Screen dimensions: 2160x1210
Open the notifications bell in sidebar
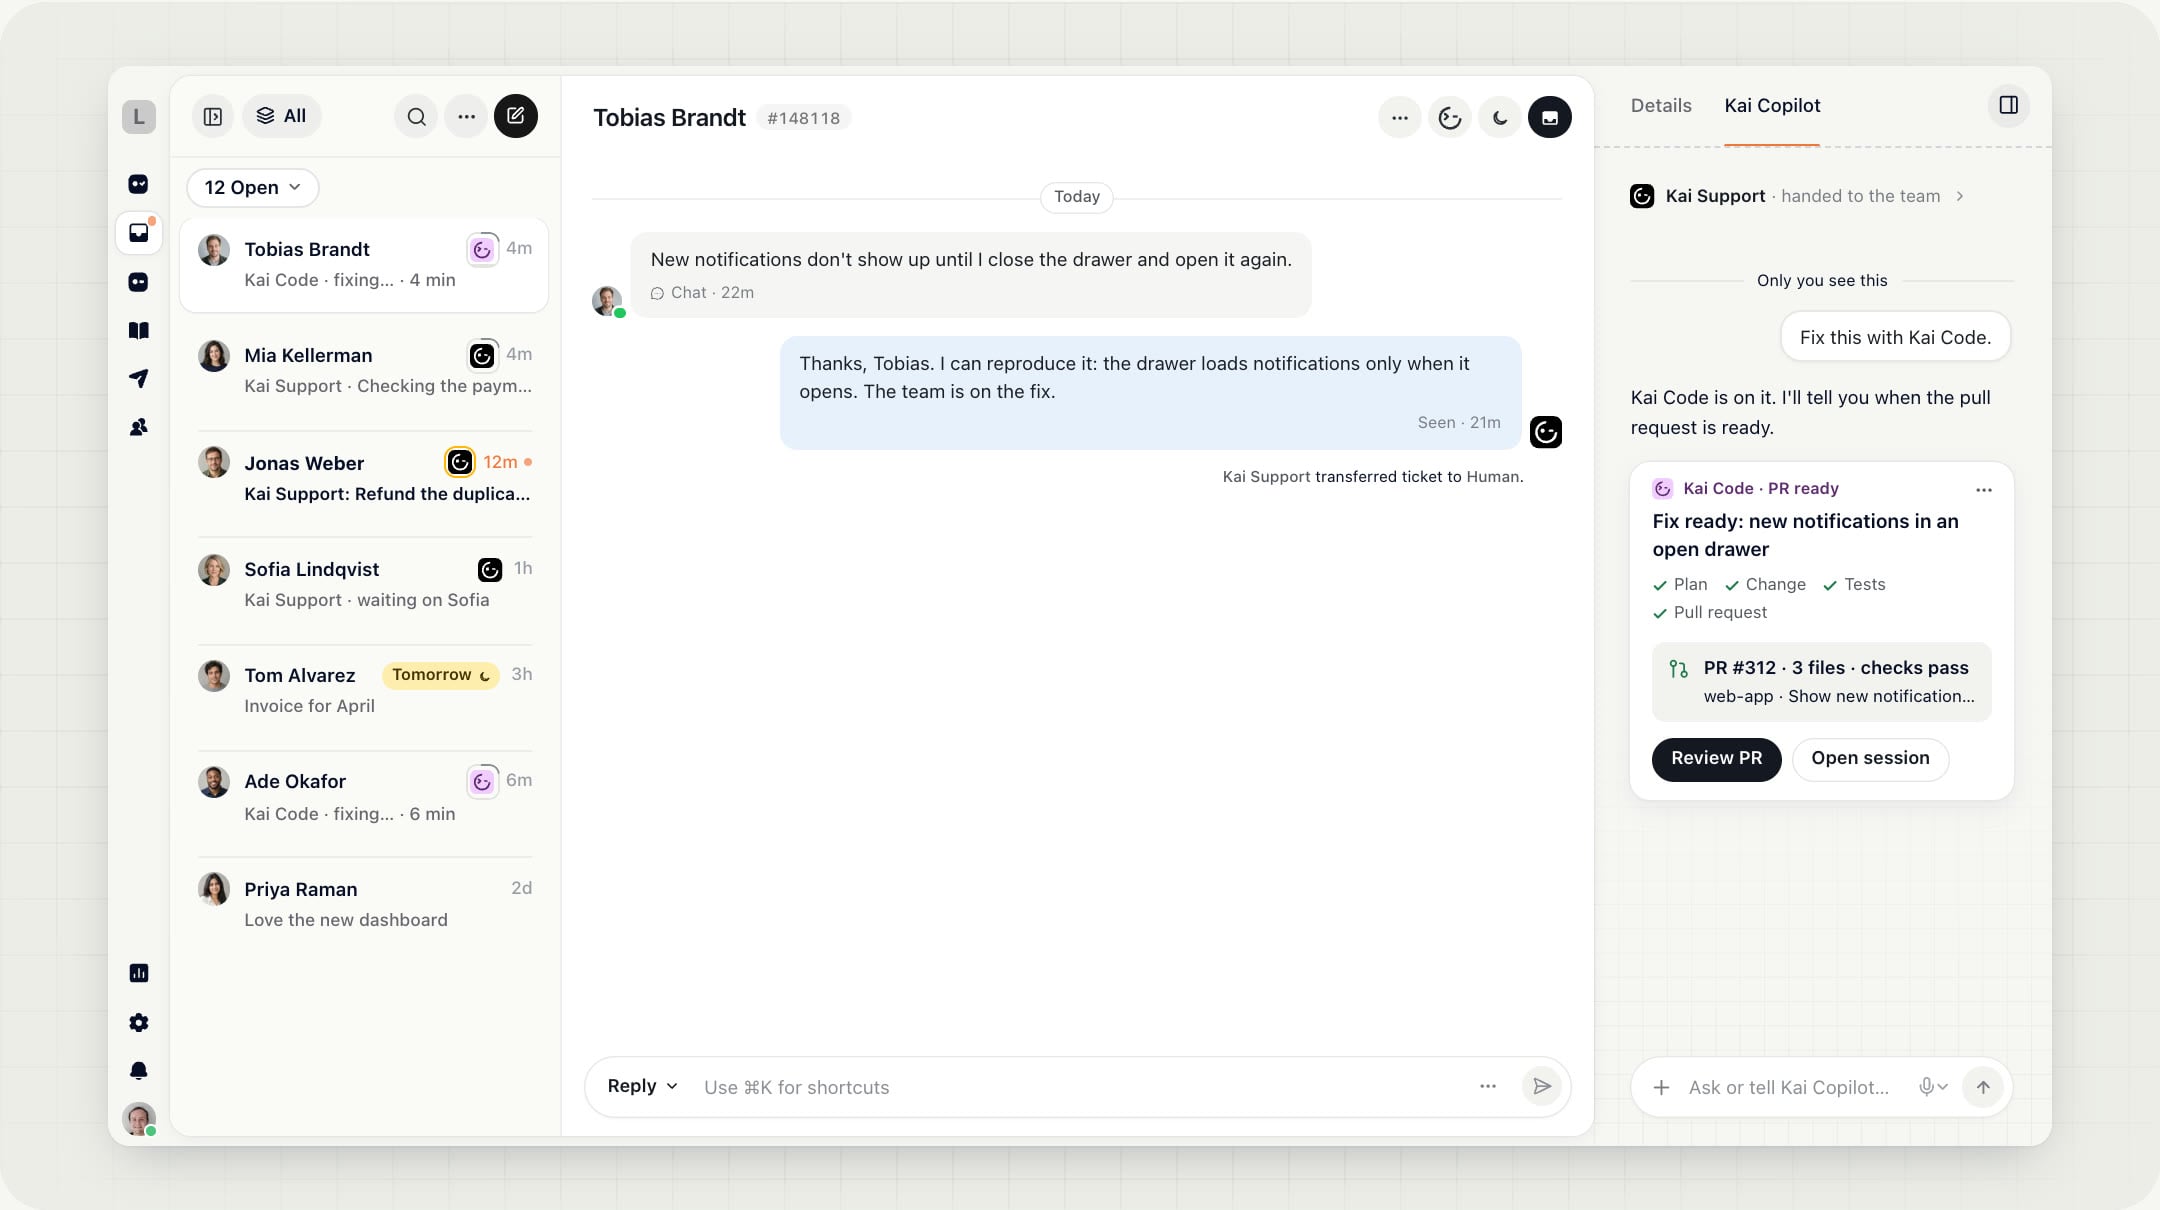(x=139, y=1070)
